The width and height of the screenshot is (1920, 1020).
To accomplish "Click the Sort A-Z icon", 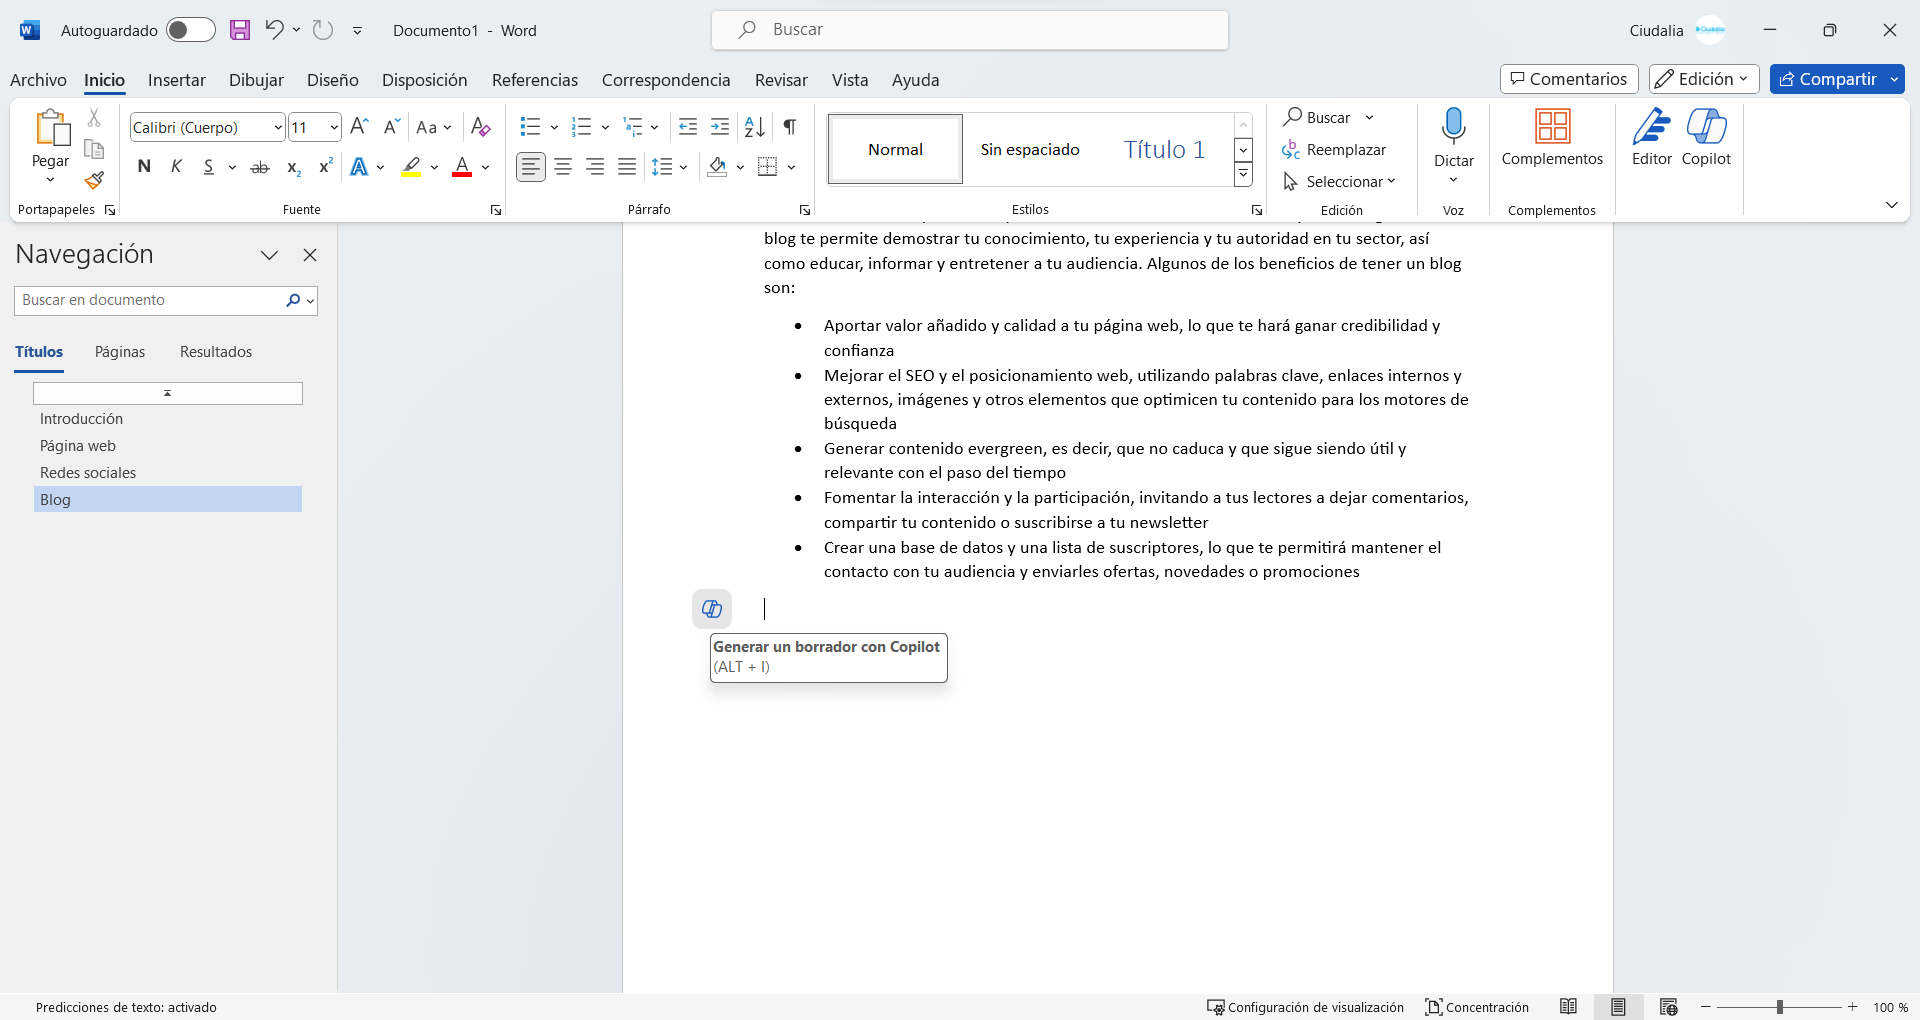I will (755, 127).
